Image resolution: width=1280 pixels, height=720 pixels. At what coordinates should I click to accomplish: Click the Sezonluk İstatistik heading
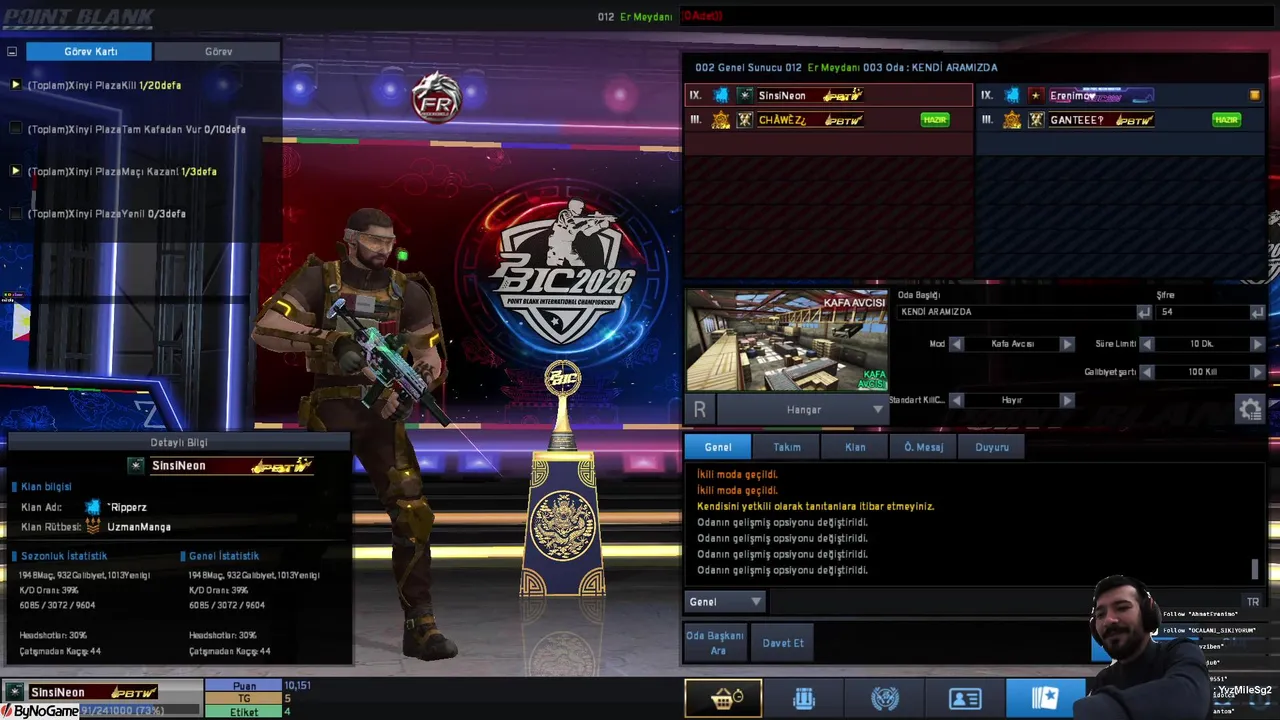coord(63,556)
